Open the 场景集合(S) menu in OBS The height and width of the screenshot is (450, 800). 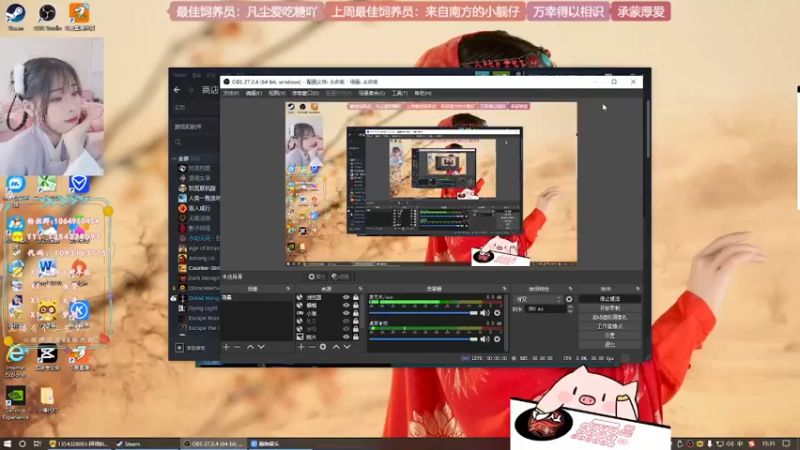(x=371, y=93)
